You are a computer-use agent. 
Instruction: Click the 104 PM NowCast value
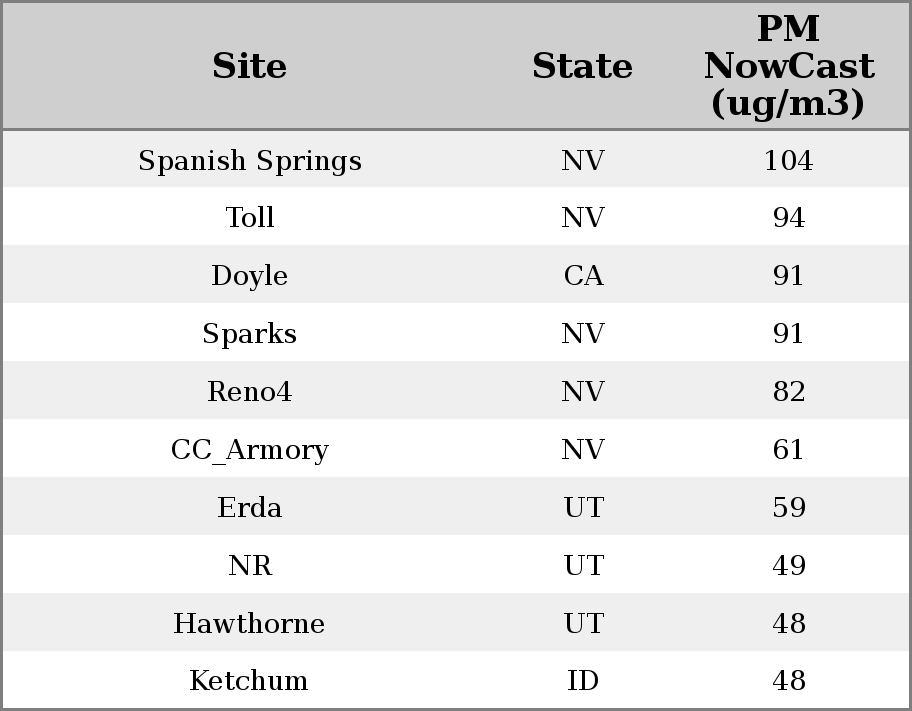[x=788, y=161]
